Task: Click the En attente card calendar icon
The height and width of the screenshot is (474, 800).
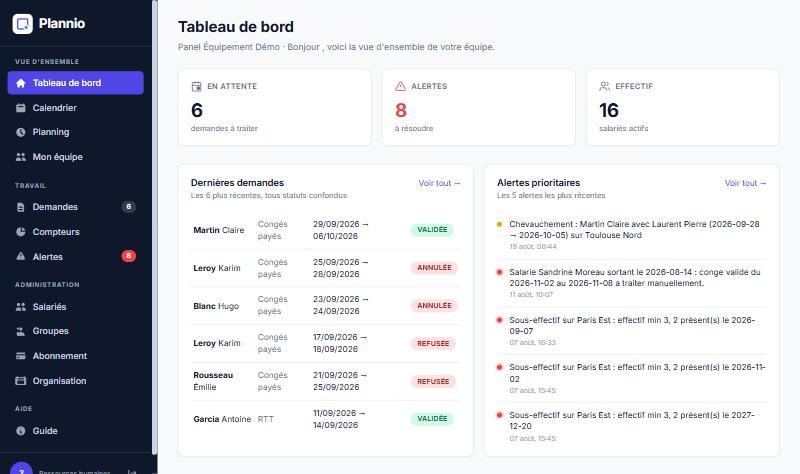Action: tap(196, 86)
